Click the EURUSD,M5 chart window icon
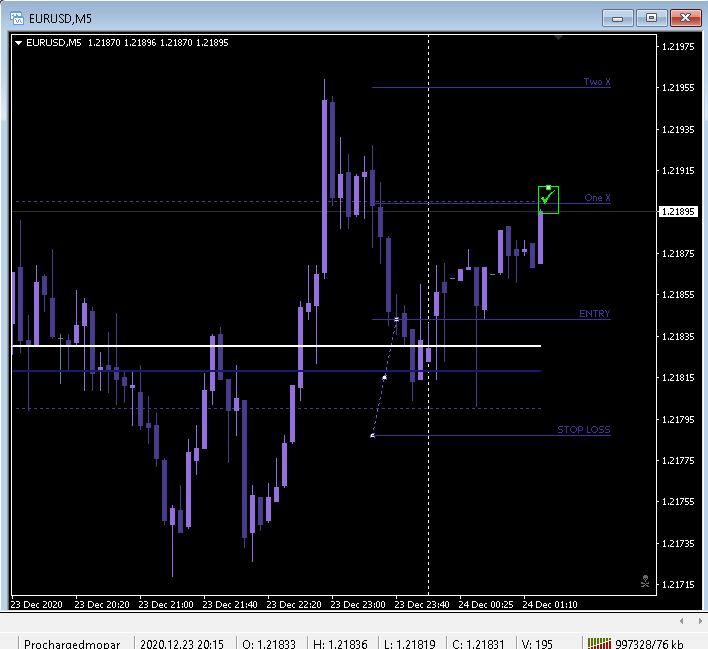This screenshot has height=649, width=708. [x=17, y=18]
